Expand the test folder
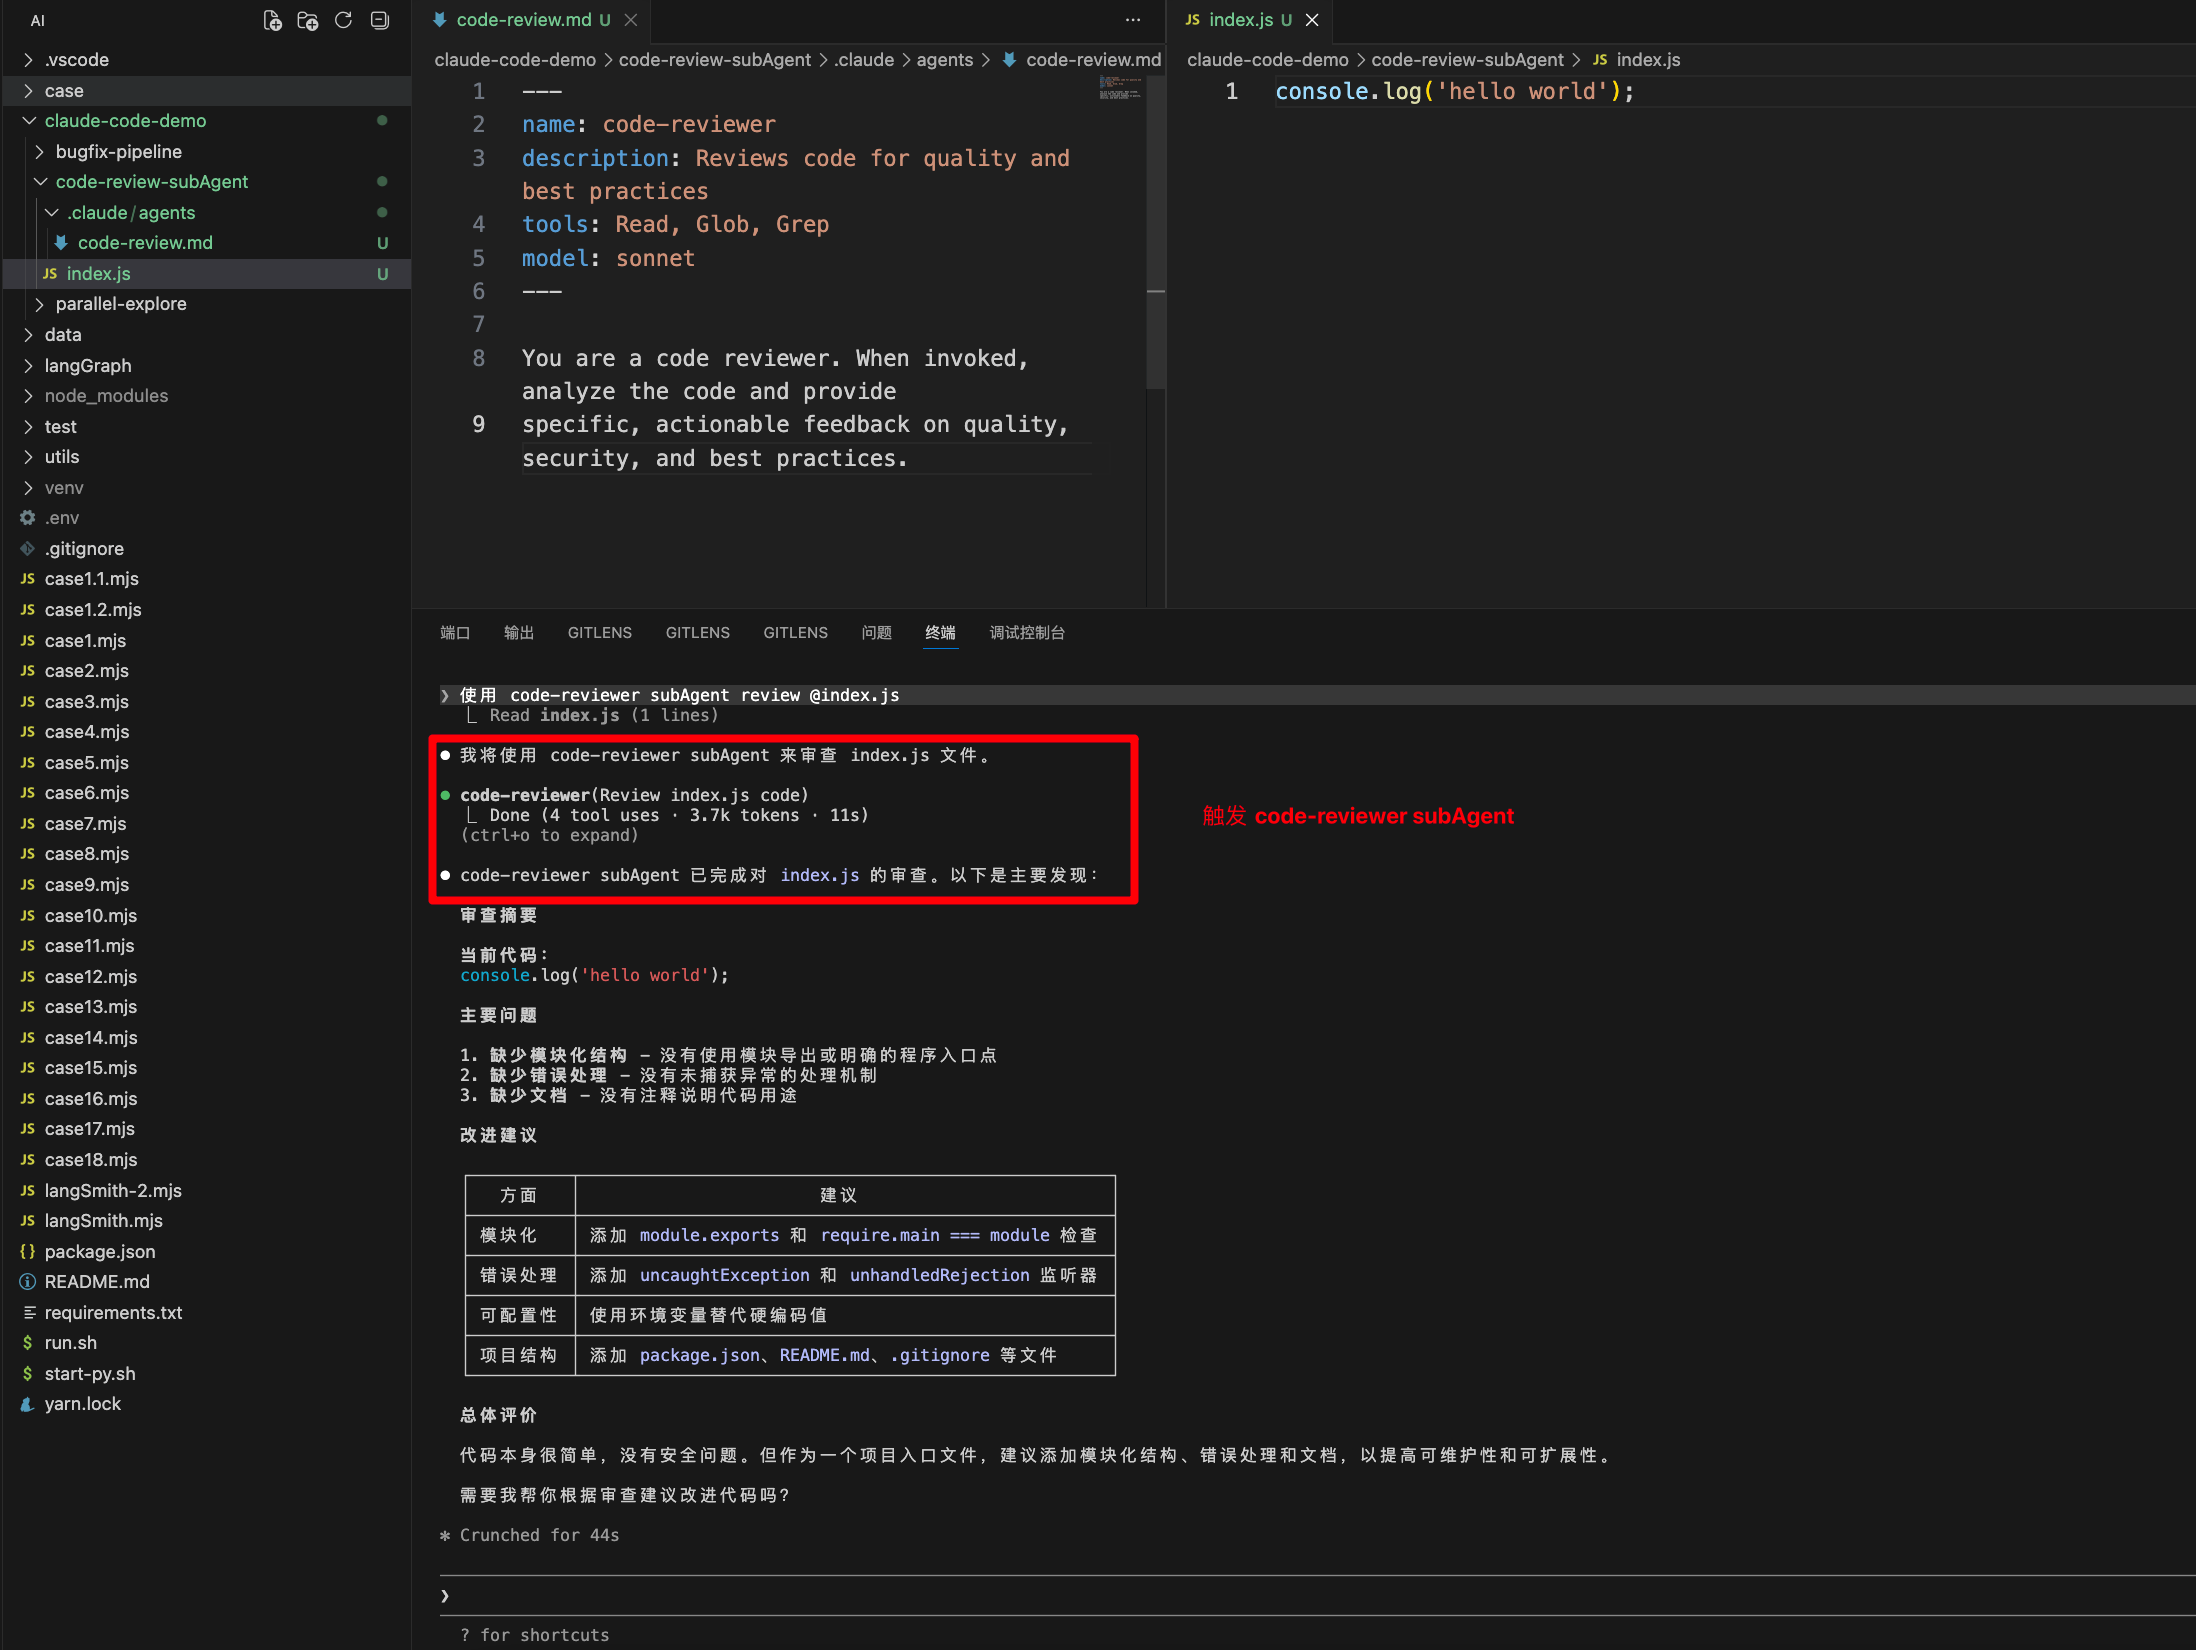Image resolution: width=2196 pixels, height=1650 pixels. (29, 427)
